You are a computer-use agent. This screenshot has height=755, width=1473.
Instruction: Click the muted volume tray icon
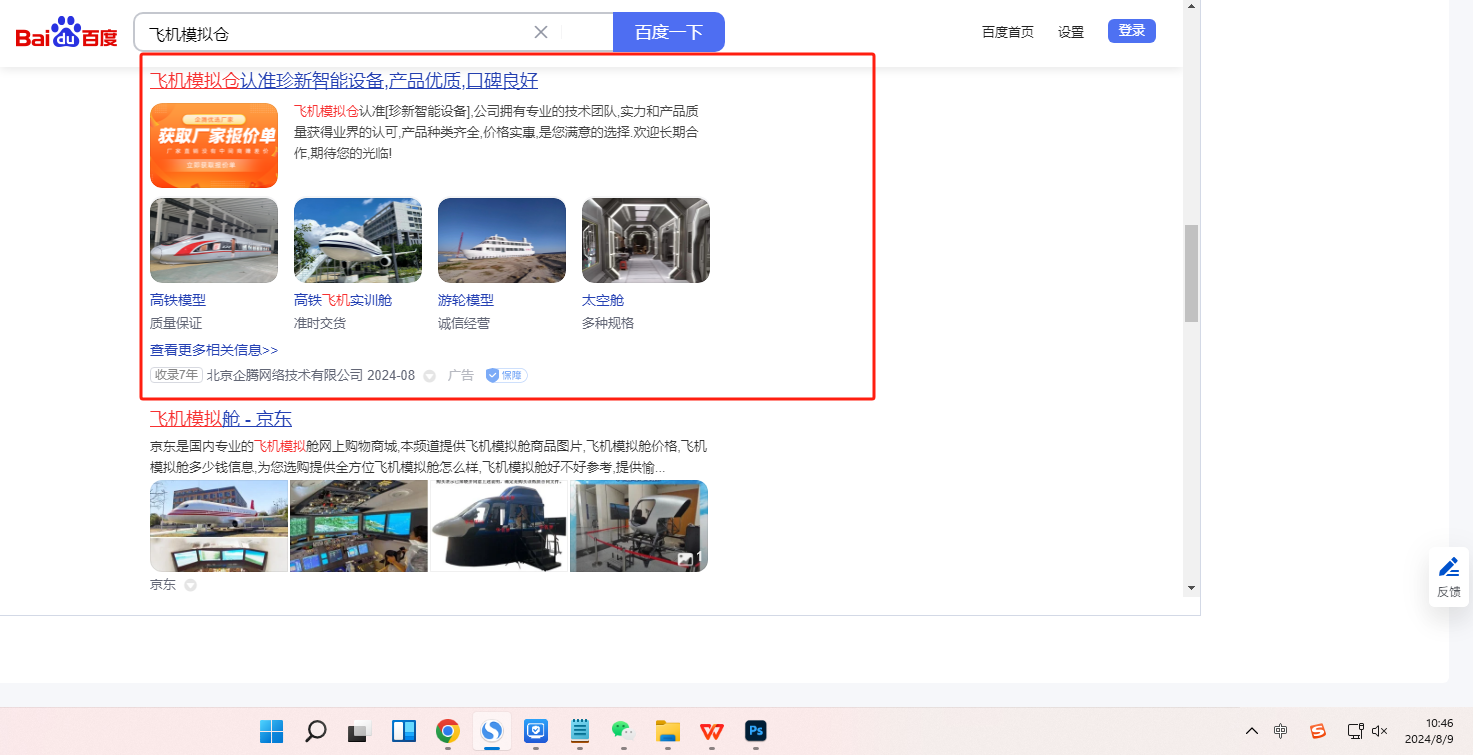point(1380,731)
